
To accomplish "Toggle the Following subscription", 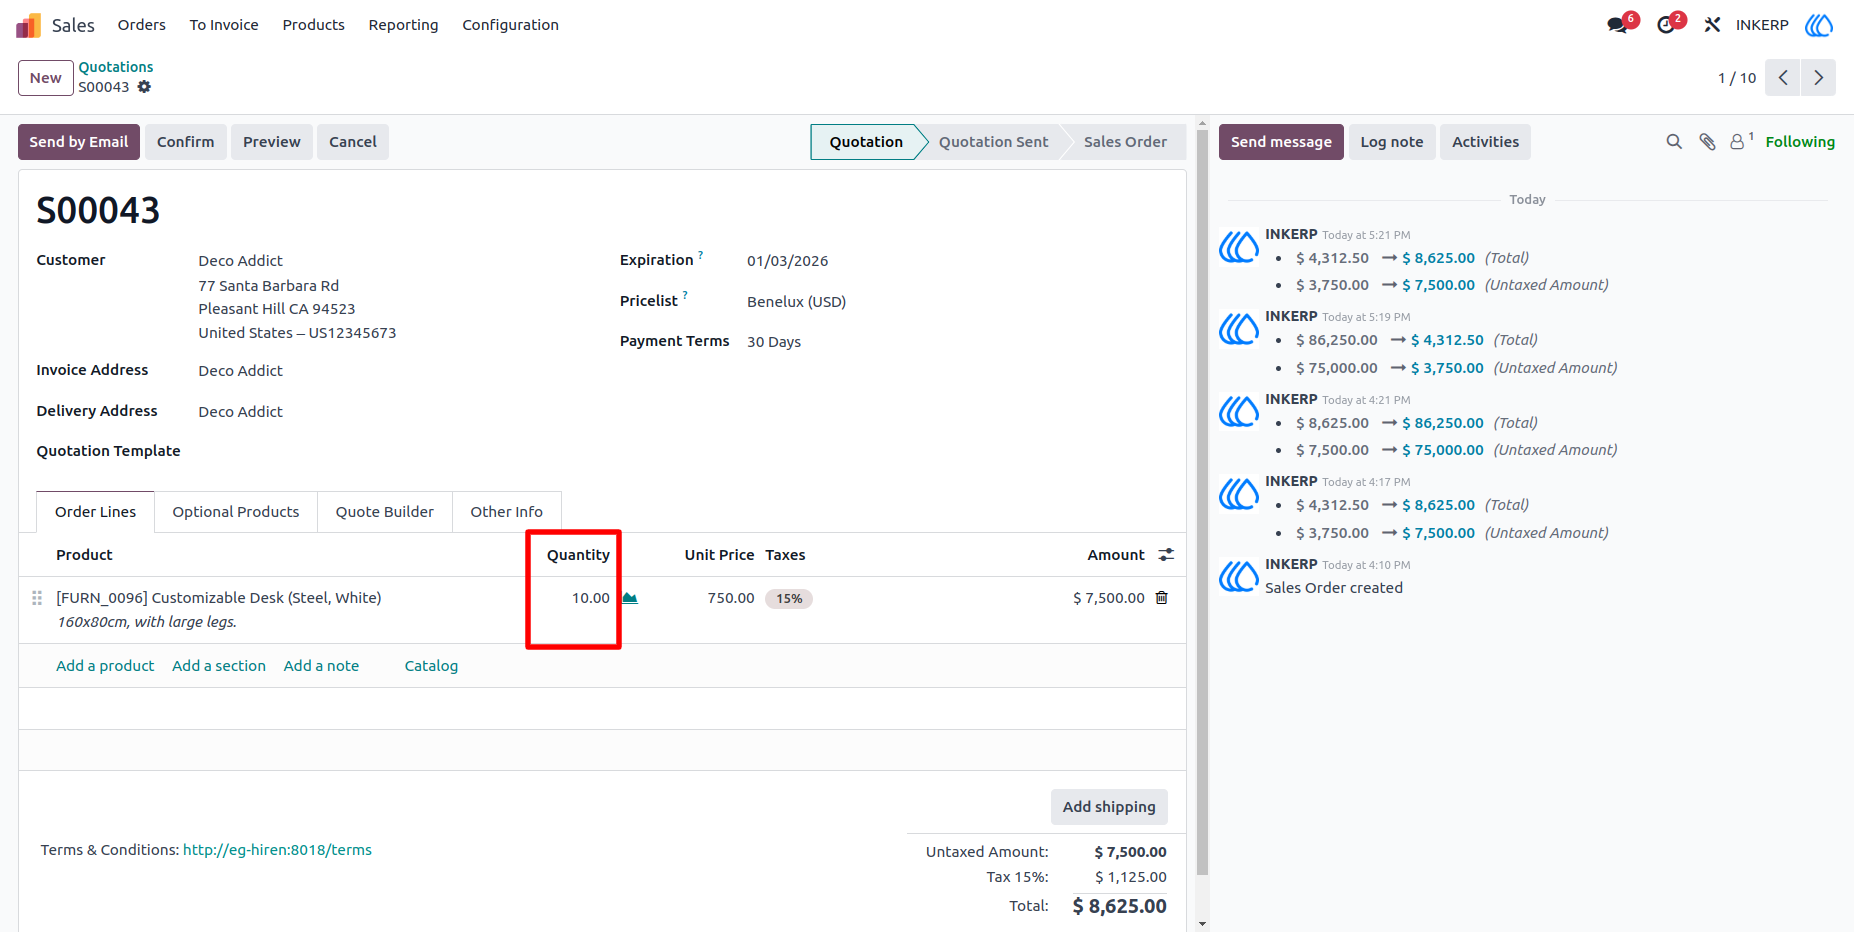I will click(1800, 142).
